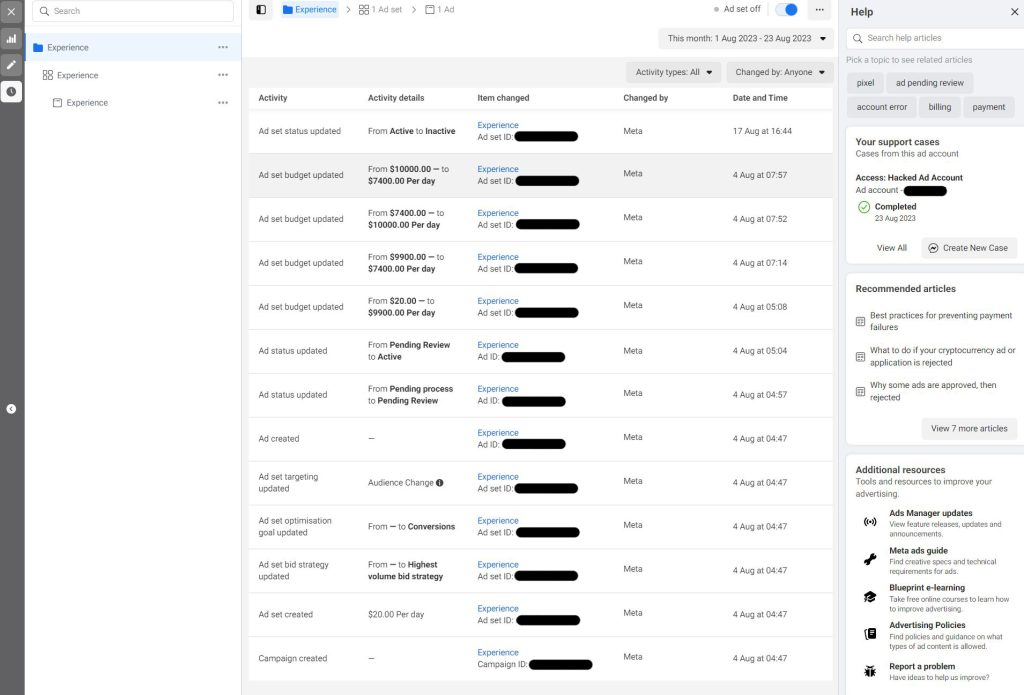Click 'Ad set status updated' activity cell
The image size is (1024, 695).
299,131
